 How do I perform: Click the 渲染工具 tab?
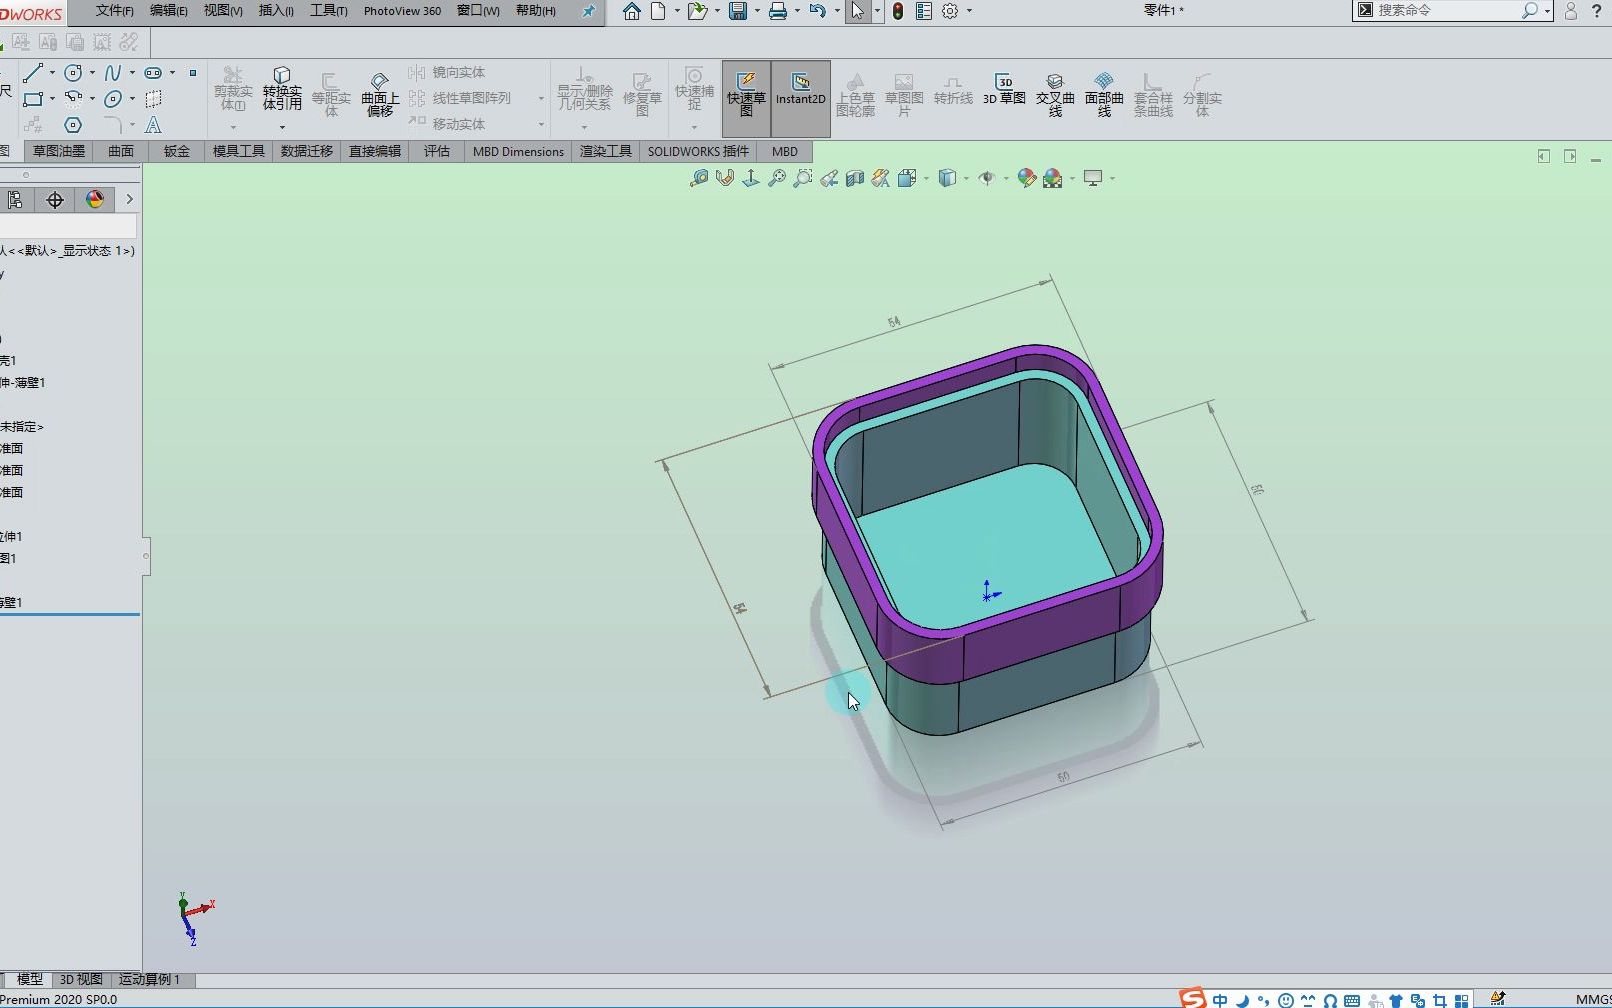(x=605, y=151)
